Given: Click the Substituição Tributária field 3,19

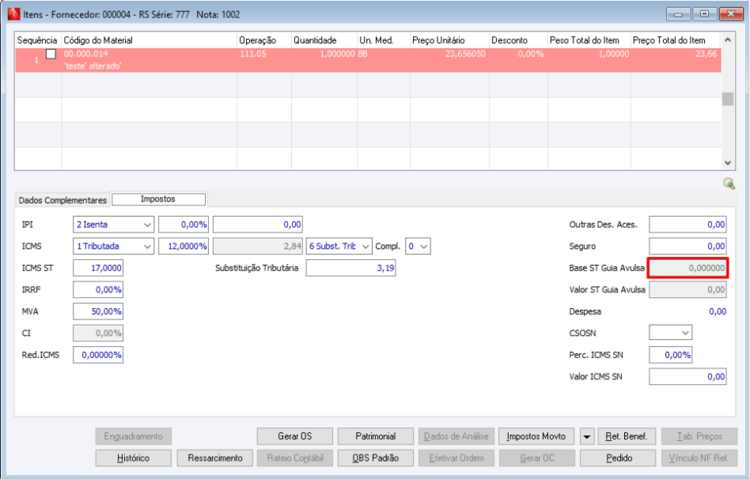Looking at the screenshot, I should coord(351,268).
